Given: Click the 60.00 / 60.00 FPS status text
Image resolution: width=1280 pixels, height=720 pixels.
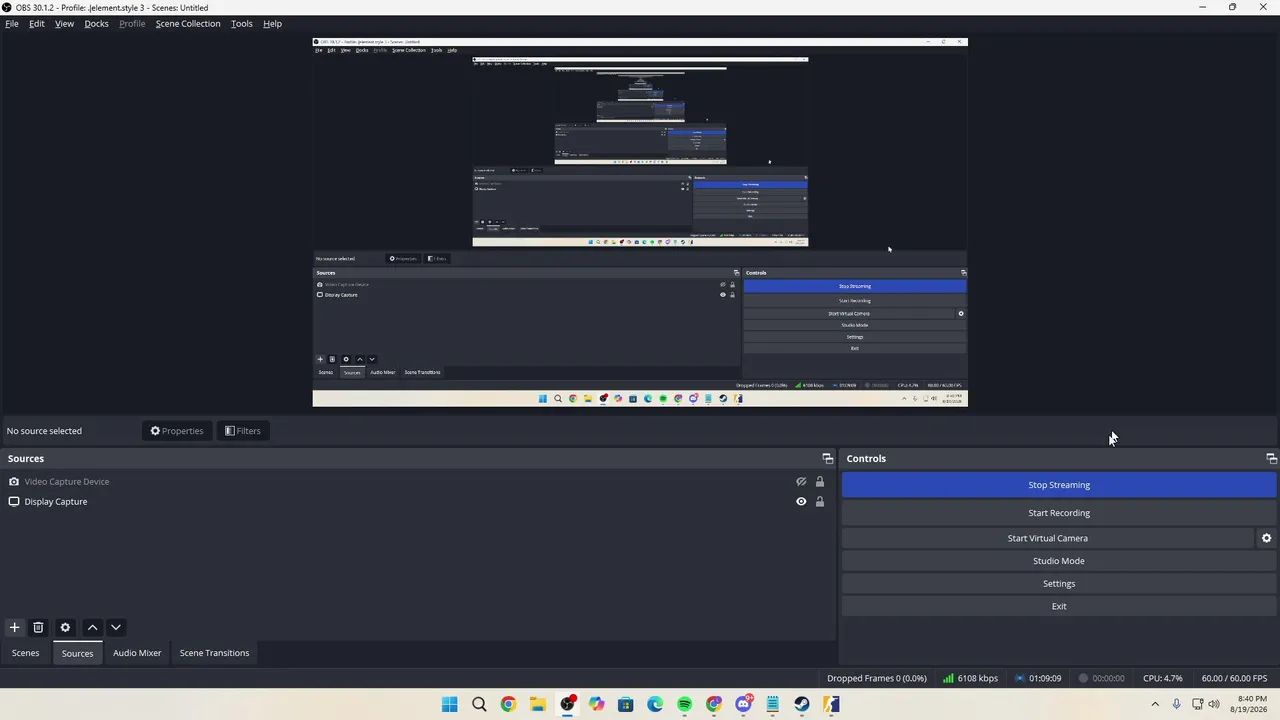Looking at the screenshot, I should [1234, 678].
